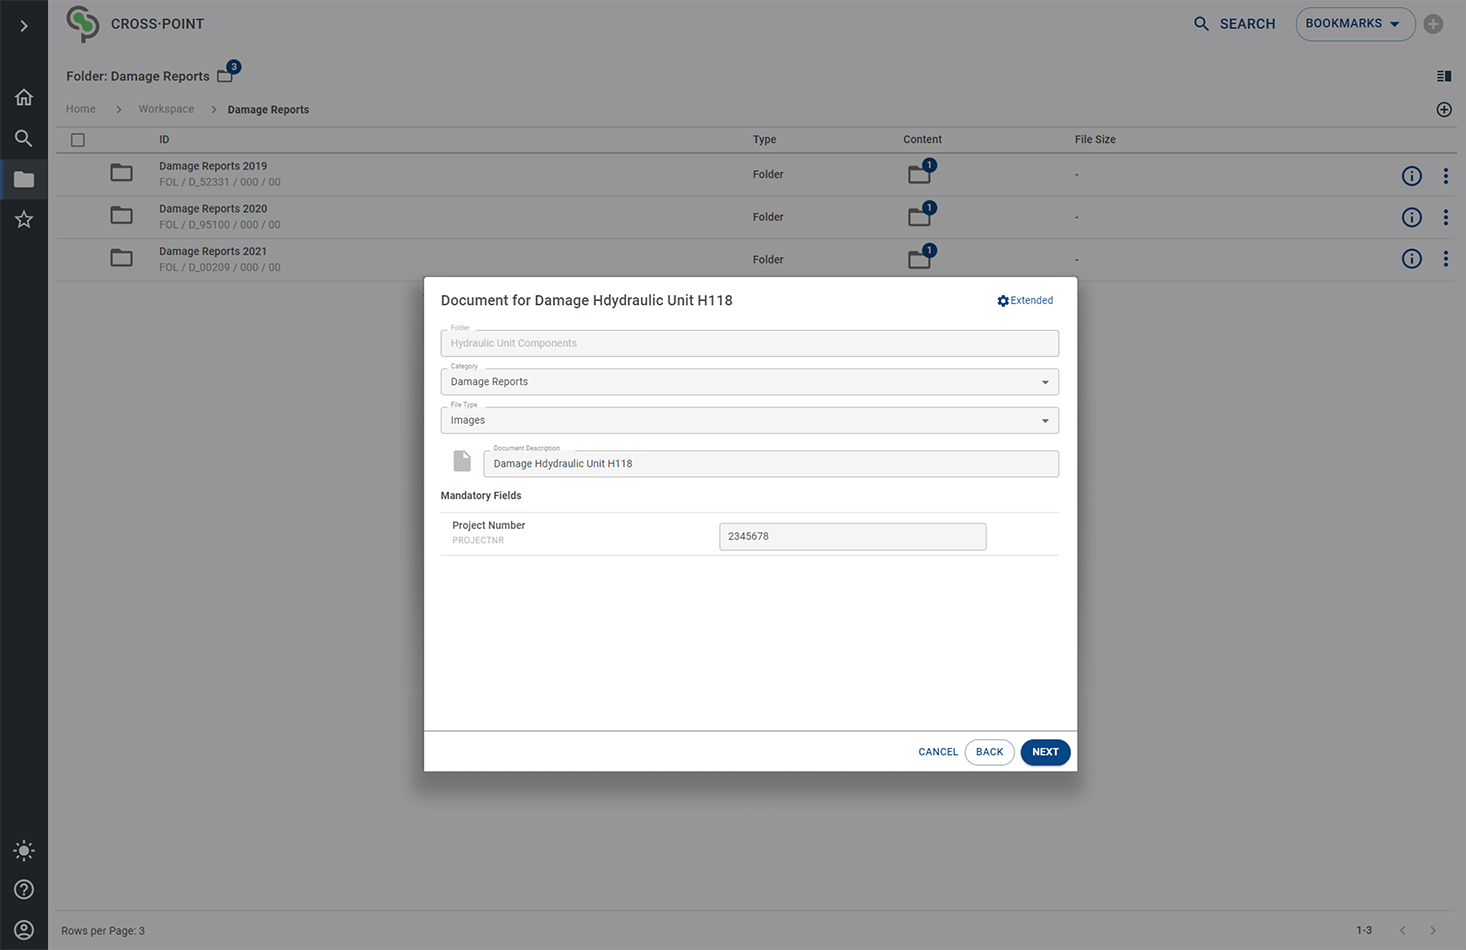Screen dimensions: 1466x950
Task: Click the Extended settings gear link
Action: coord(1025,301)
